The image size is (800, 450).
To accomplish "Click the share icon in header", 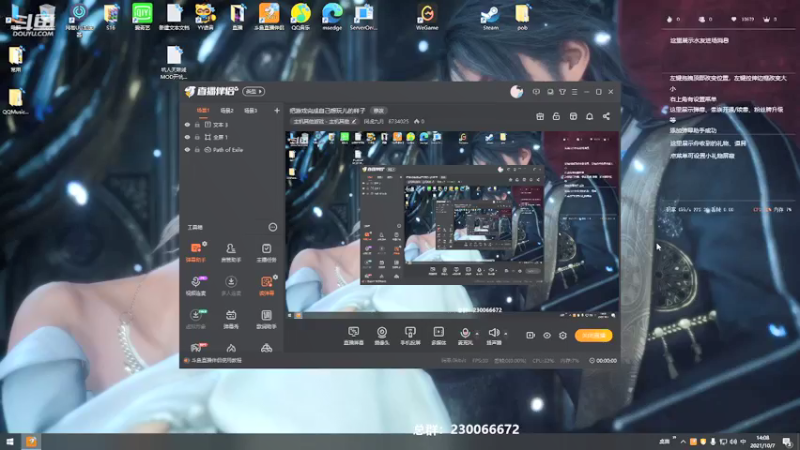I will click(606, 116).
